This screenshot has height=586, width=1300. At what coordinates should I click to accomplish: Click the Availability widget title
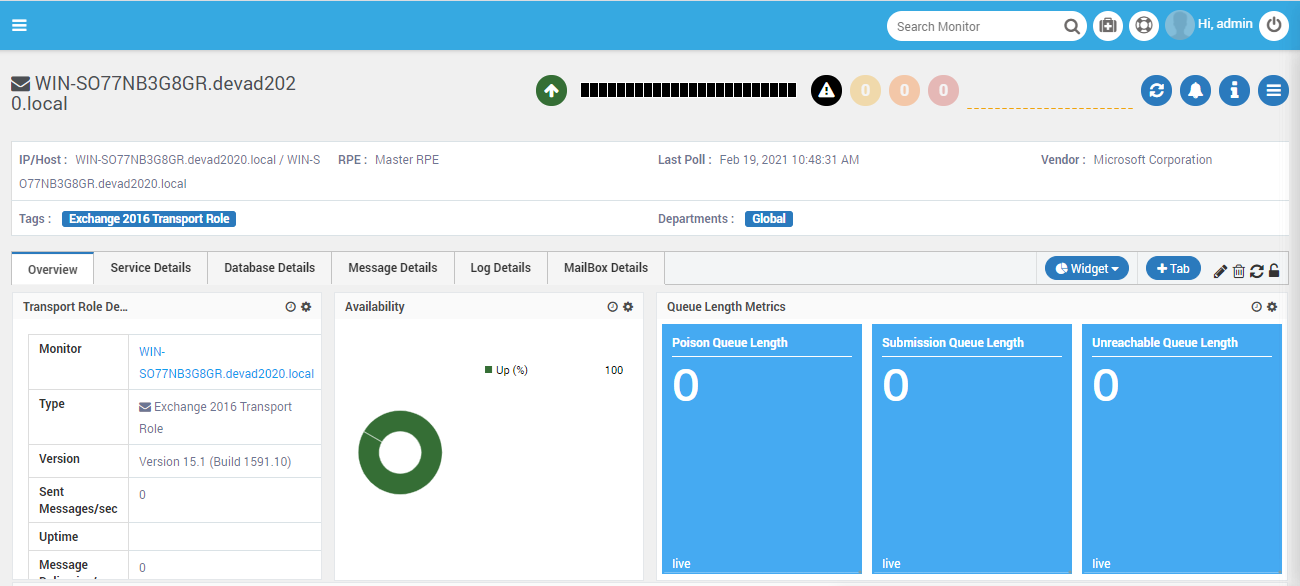375,307
